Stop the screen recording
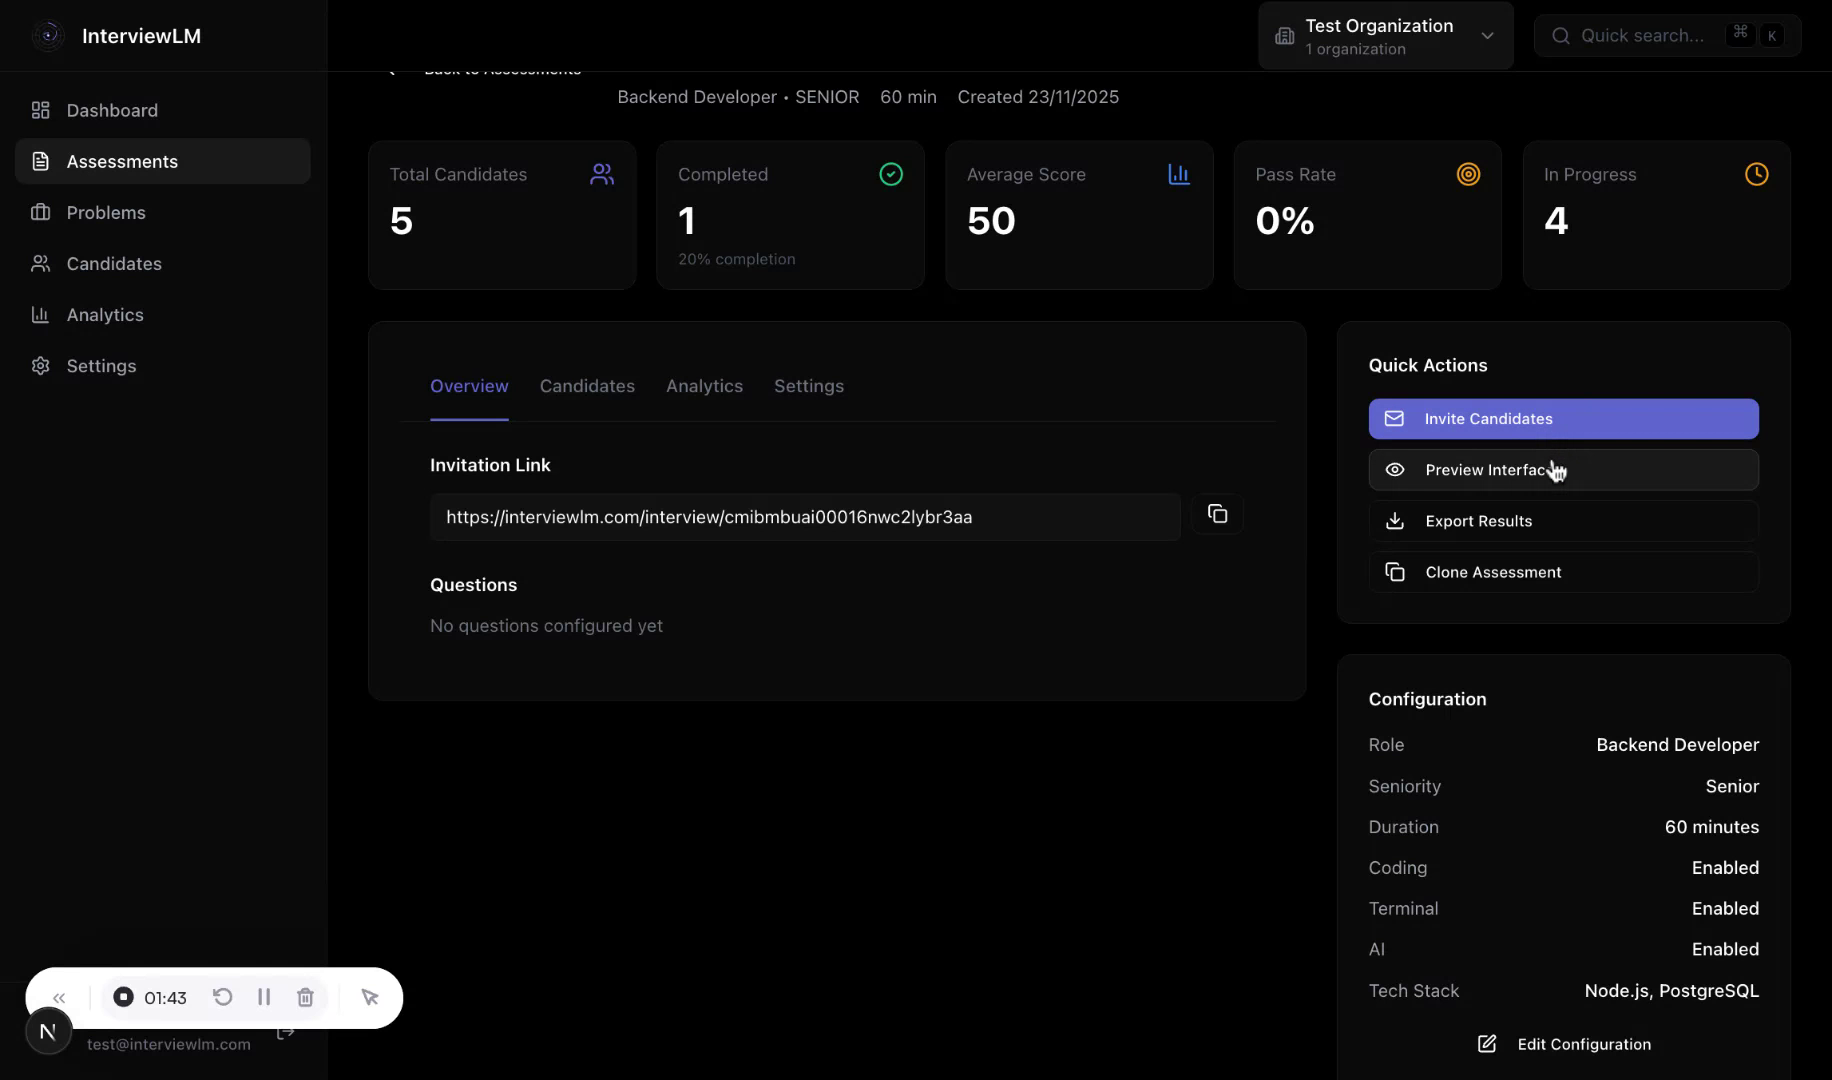Screen dimensions: 1832x1080 [x=124, y=997]
